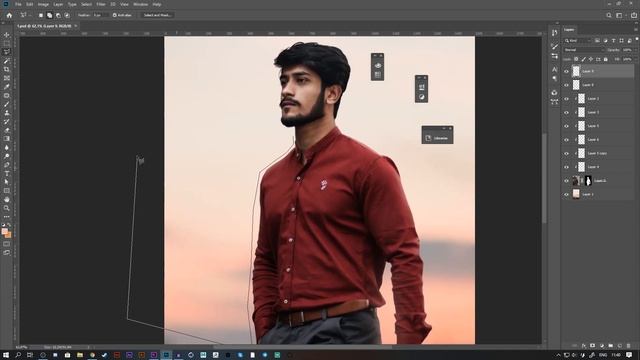This screenshot has width=640, height=360.
Task: Click the Delete layer trash icon
Action: 629,346
